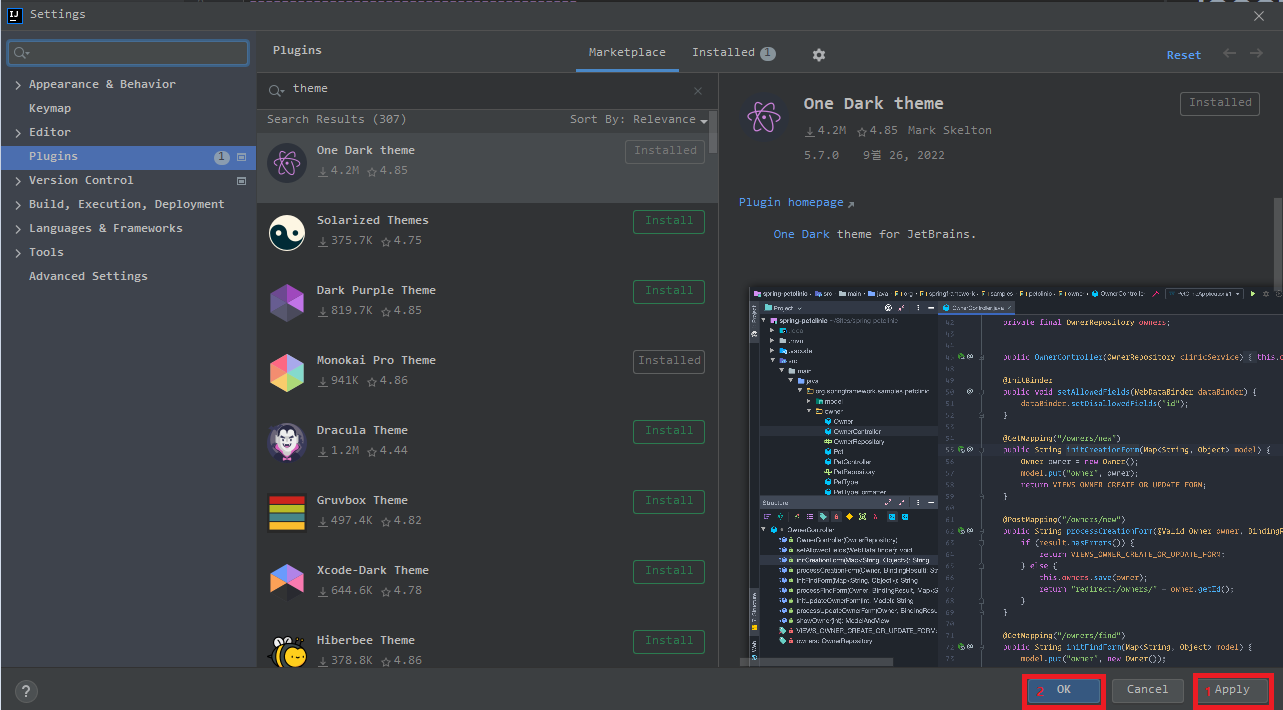Click version 5.7.0 text in plugin details
The width and height of the screenshot is (1283, 710).
click(x=821, y=156)
